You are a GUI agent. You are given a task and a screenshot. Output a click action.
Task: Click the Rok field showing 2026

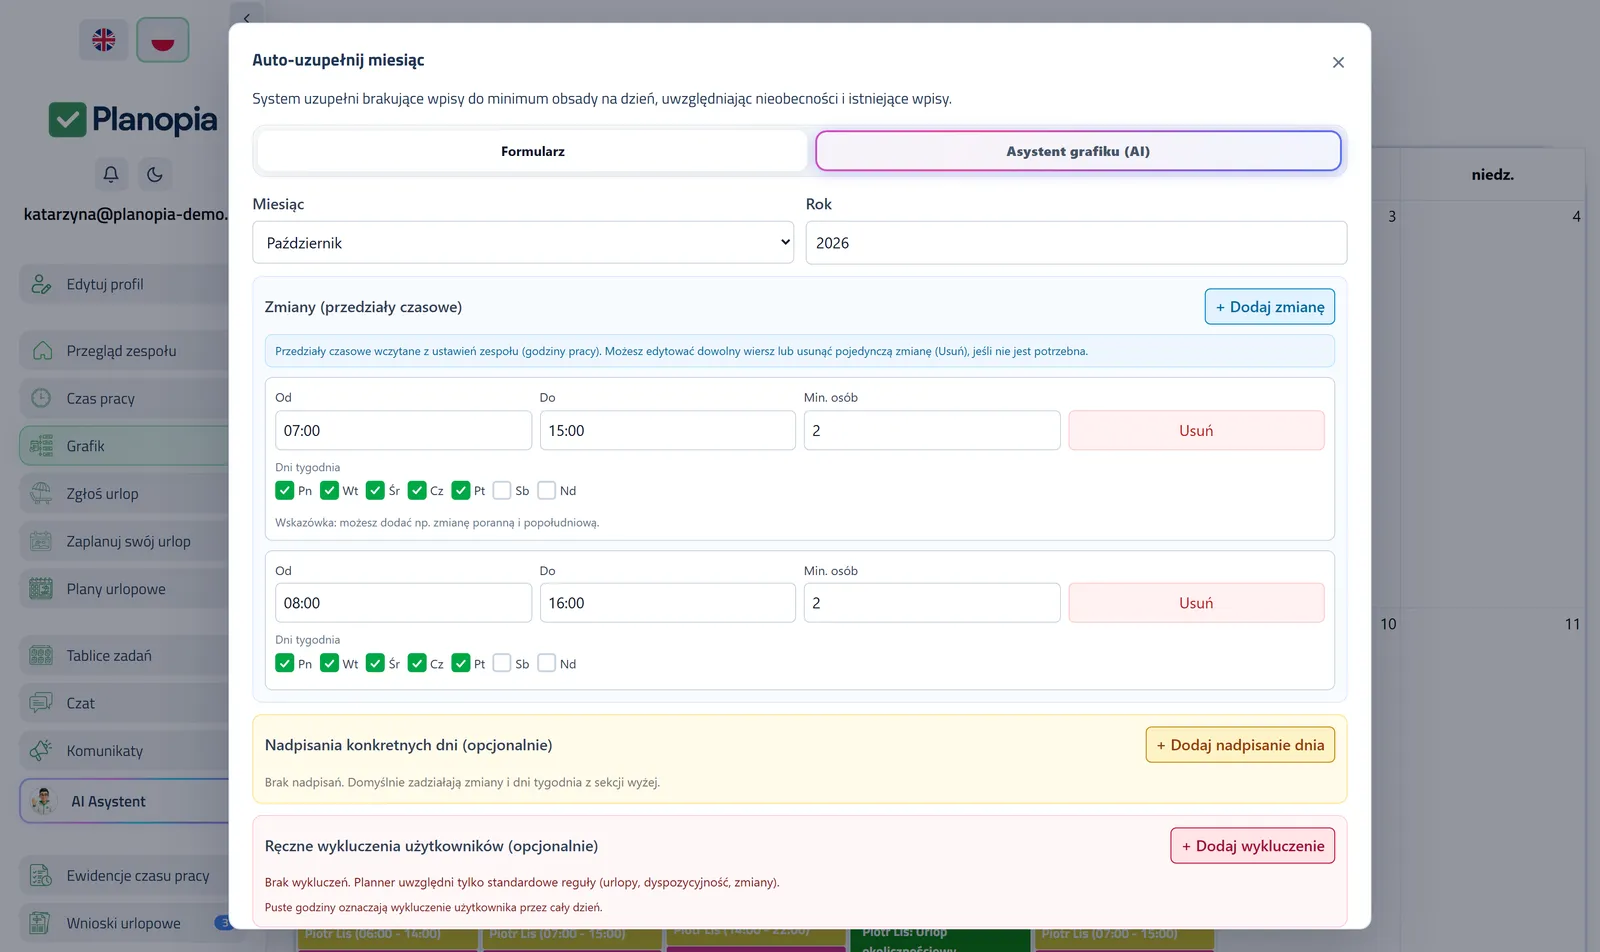click(x=1076, y=243)
